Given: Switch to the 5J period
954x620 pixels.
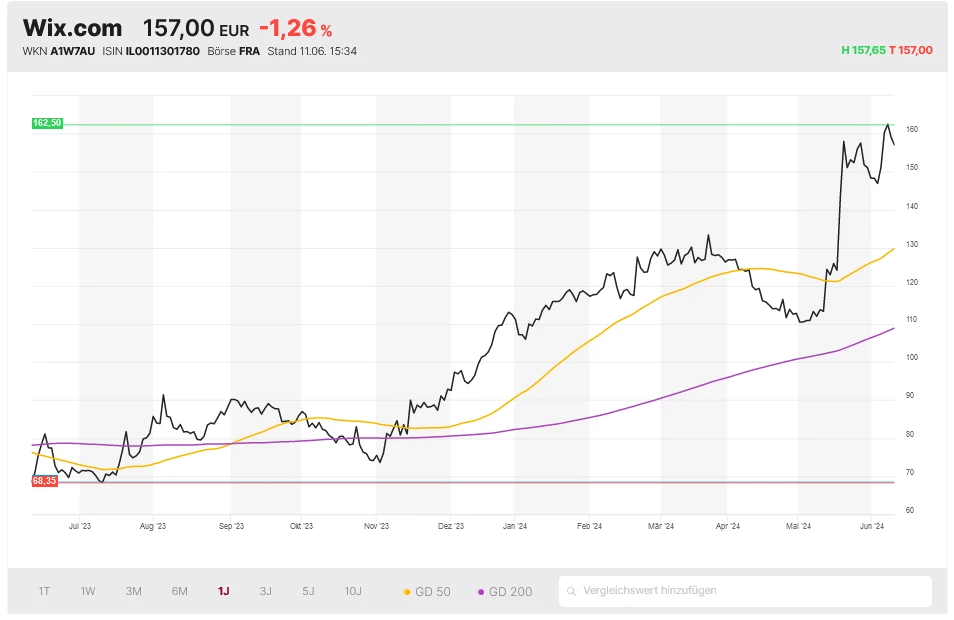Looking at the screenshot, I should tap(309, 591).
